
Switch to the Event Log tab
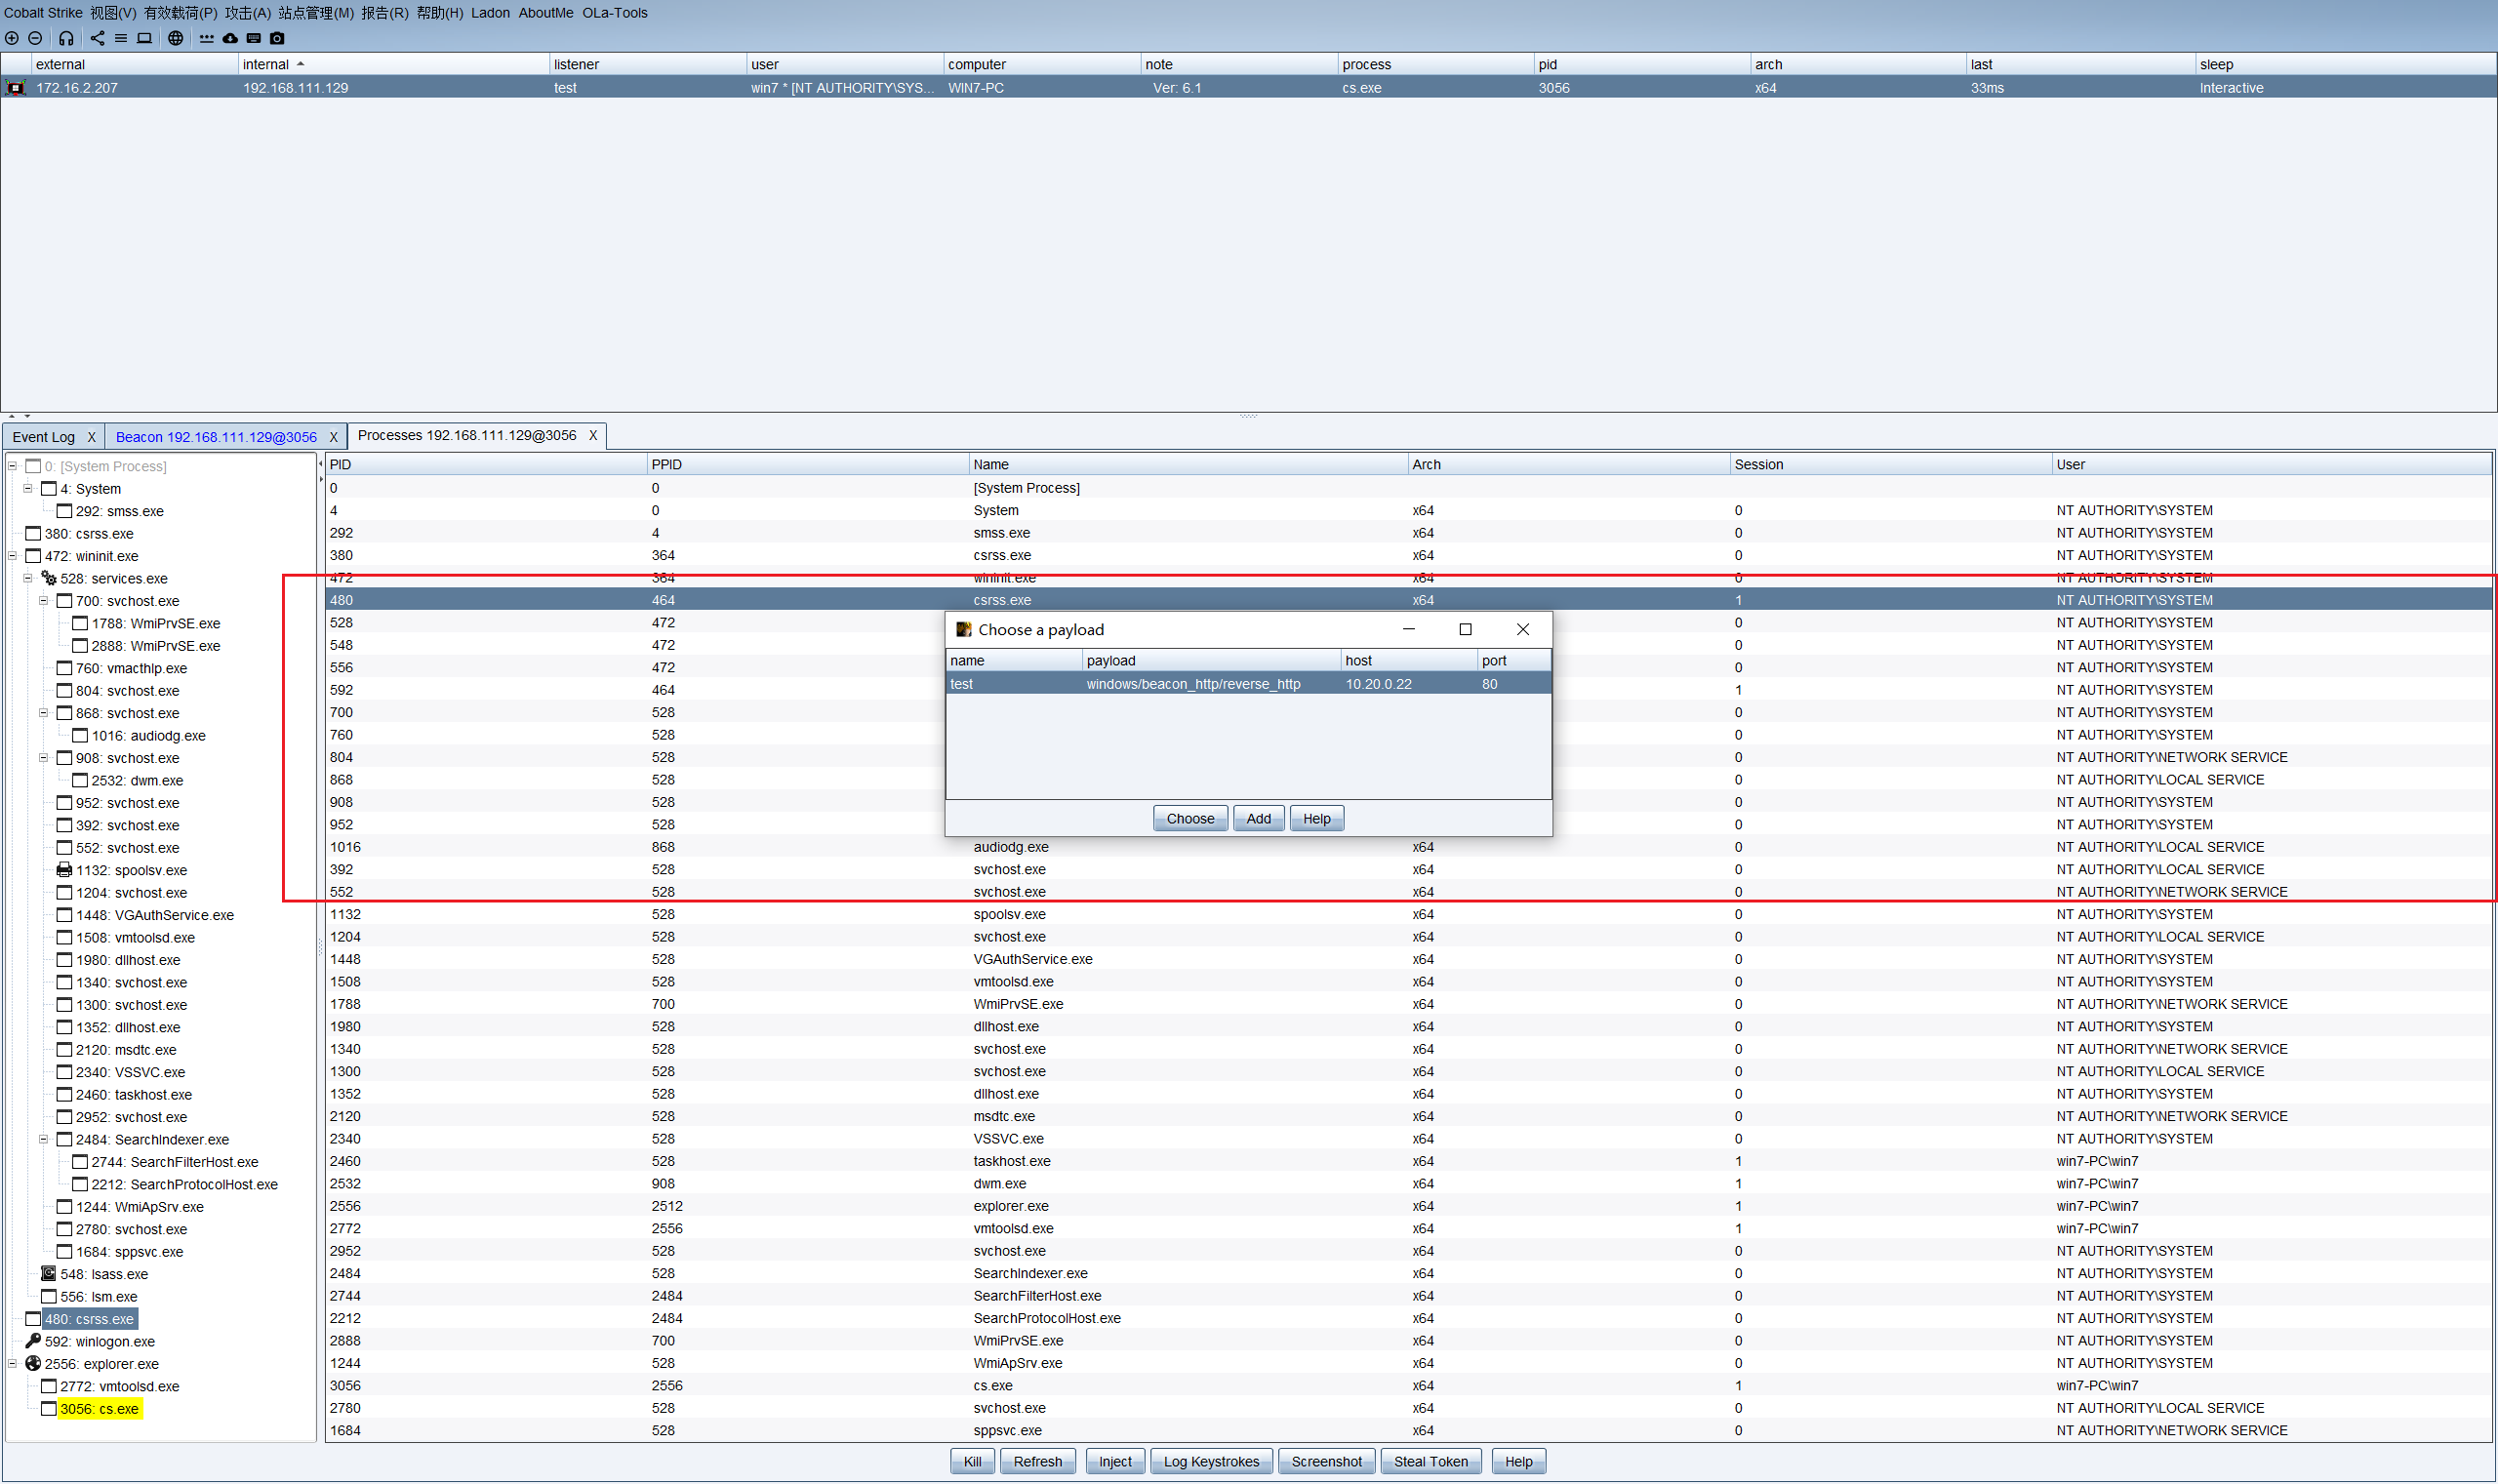coord(44,437)
